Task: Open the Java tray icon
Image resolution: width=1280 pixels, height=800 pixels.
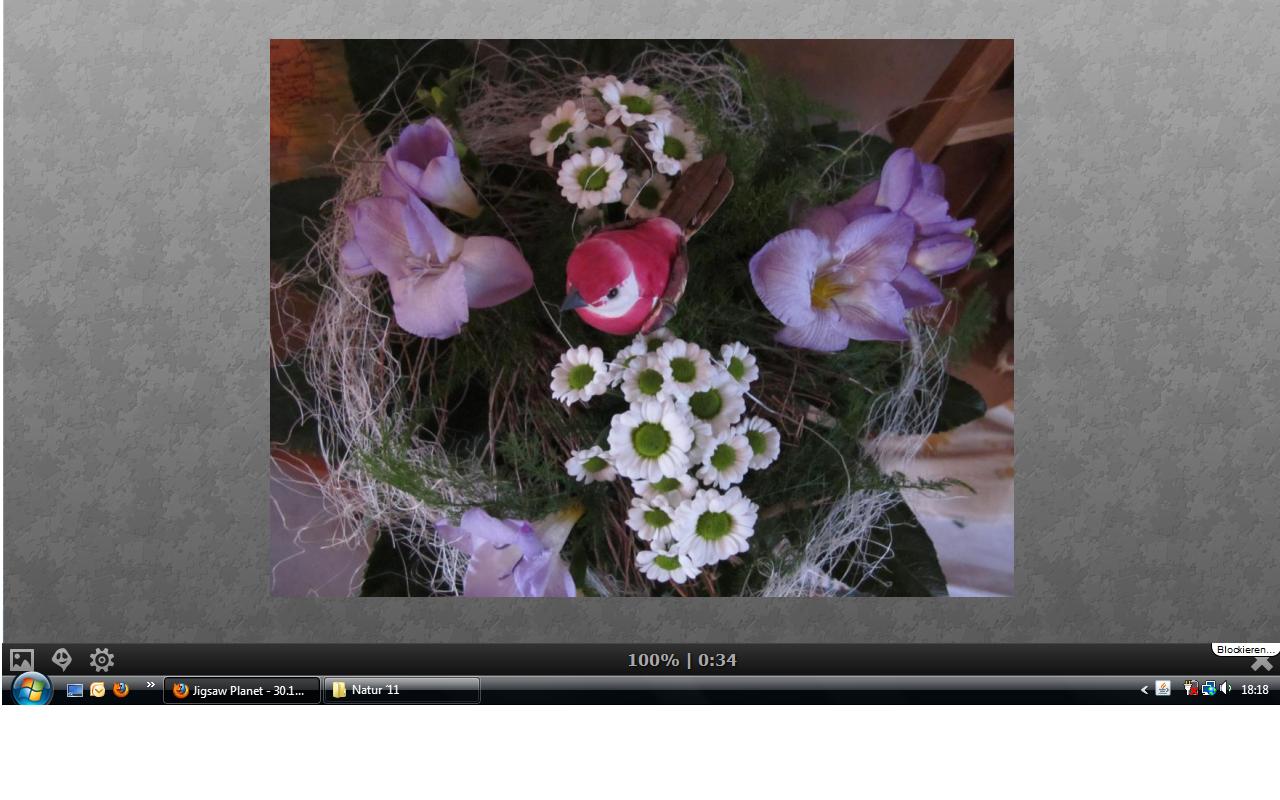Action: (1163, 689)
